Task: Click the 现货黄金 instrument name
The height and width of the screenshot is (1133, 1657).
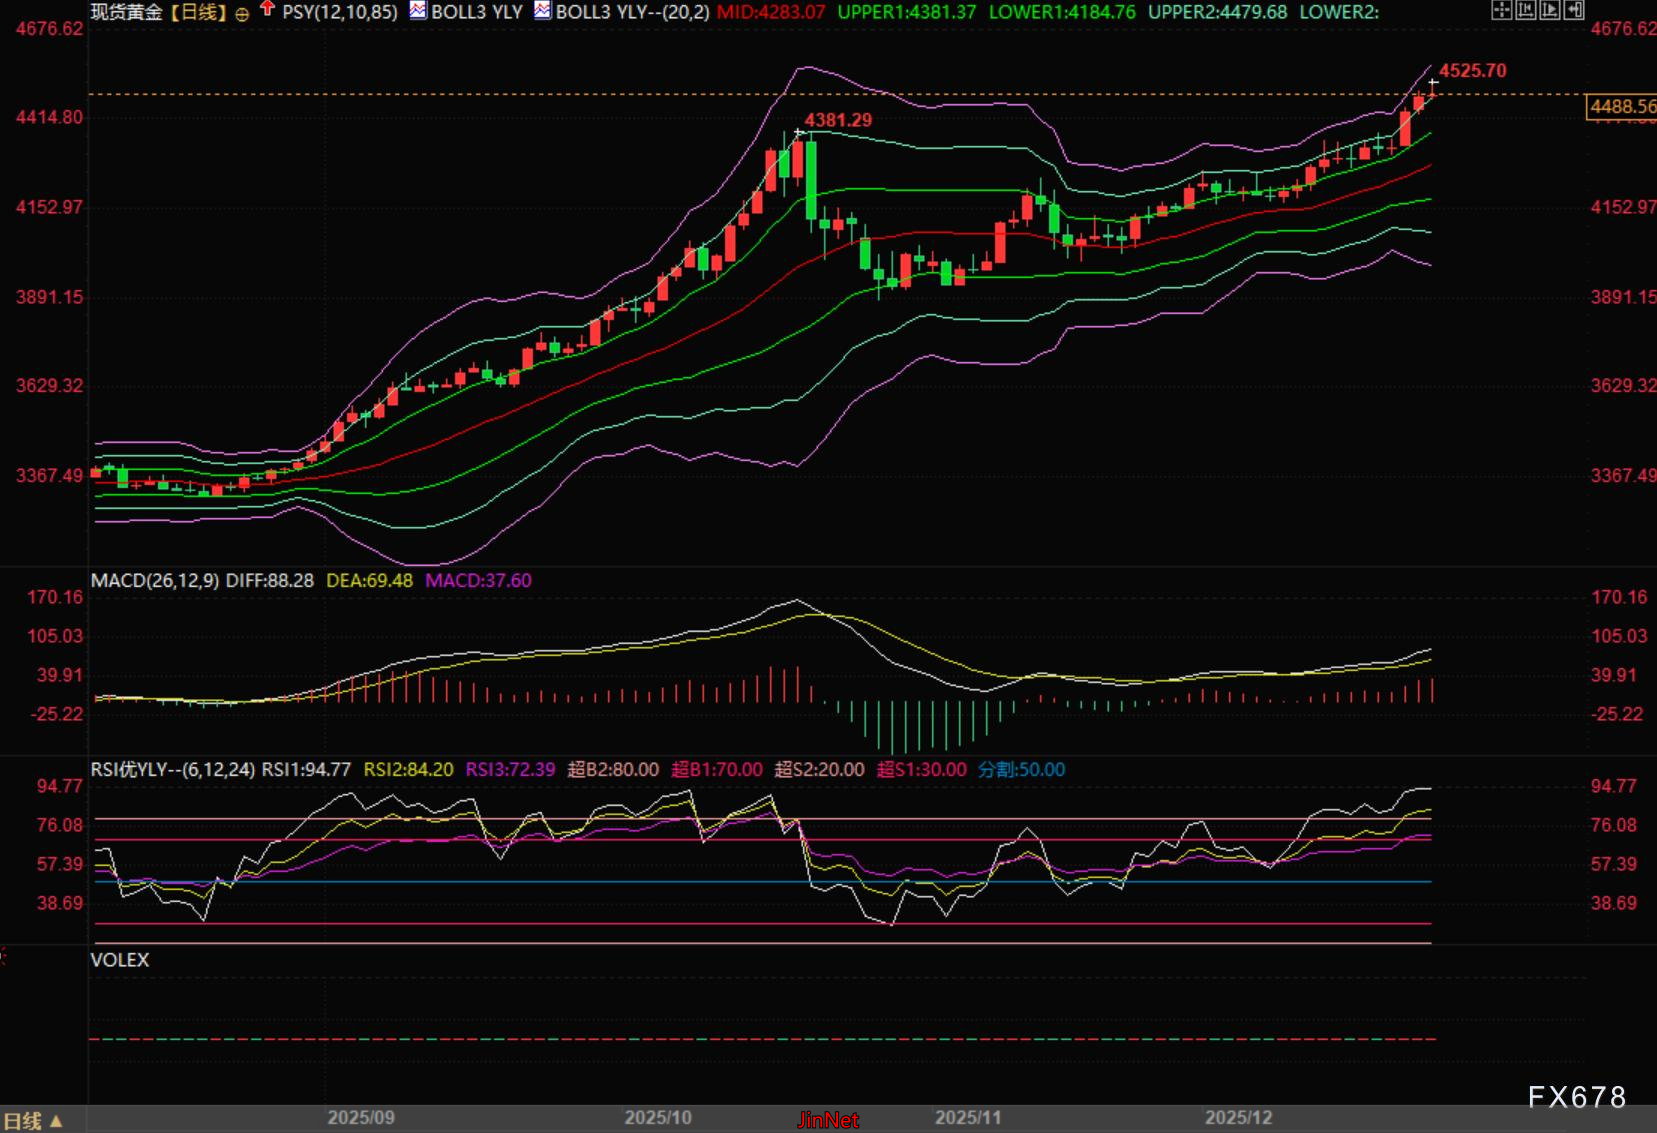Action: [x=126, y=12]
